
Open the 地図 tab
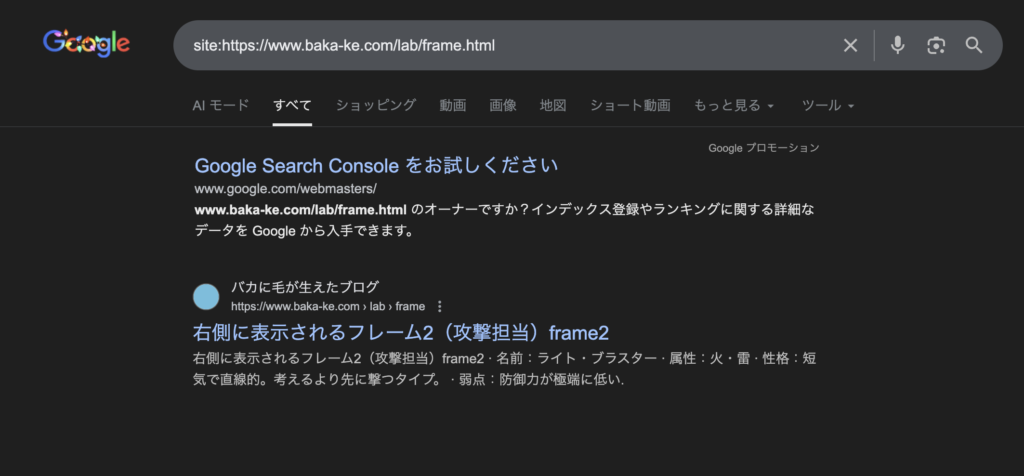click(553, 105)
